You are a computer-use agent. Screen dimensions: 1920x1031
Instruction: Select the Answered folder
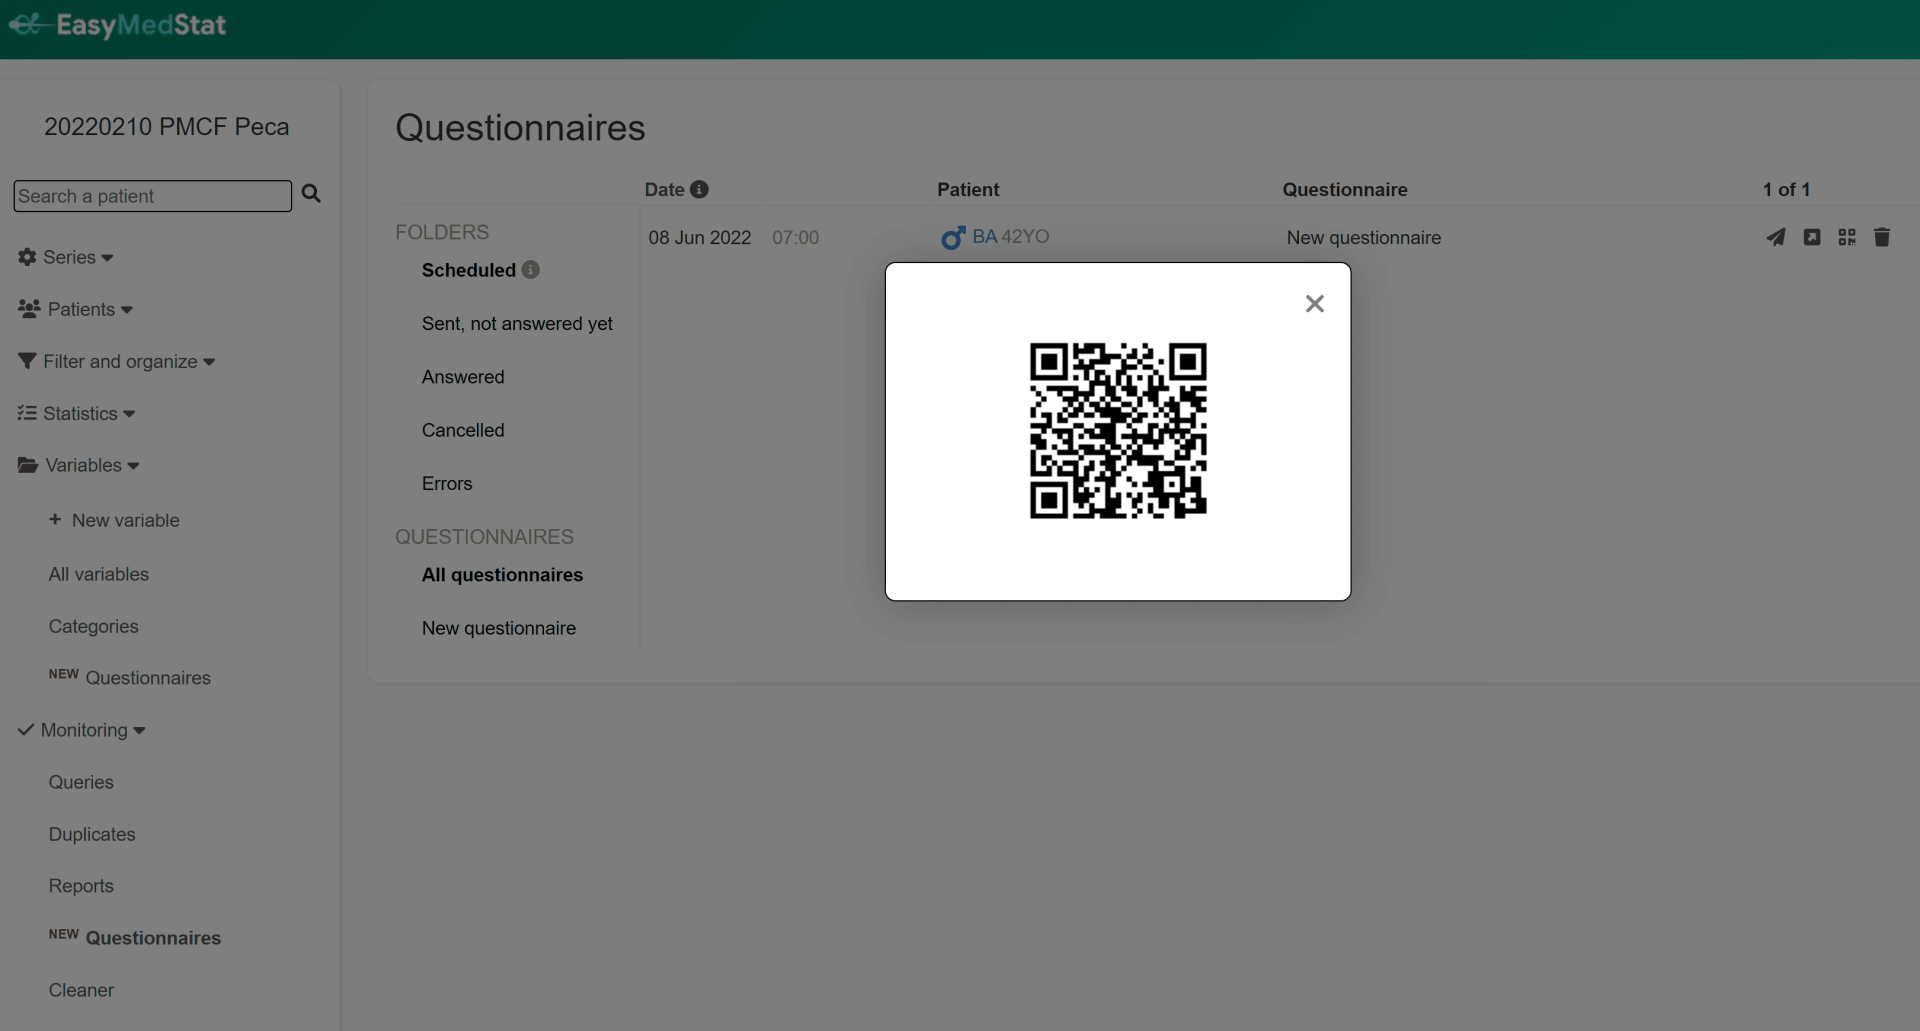(463, 377)
